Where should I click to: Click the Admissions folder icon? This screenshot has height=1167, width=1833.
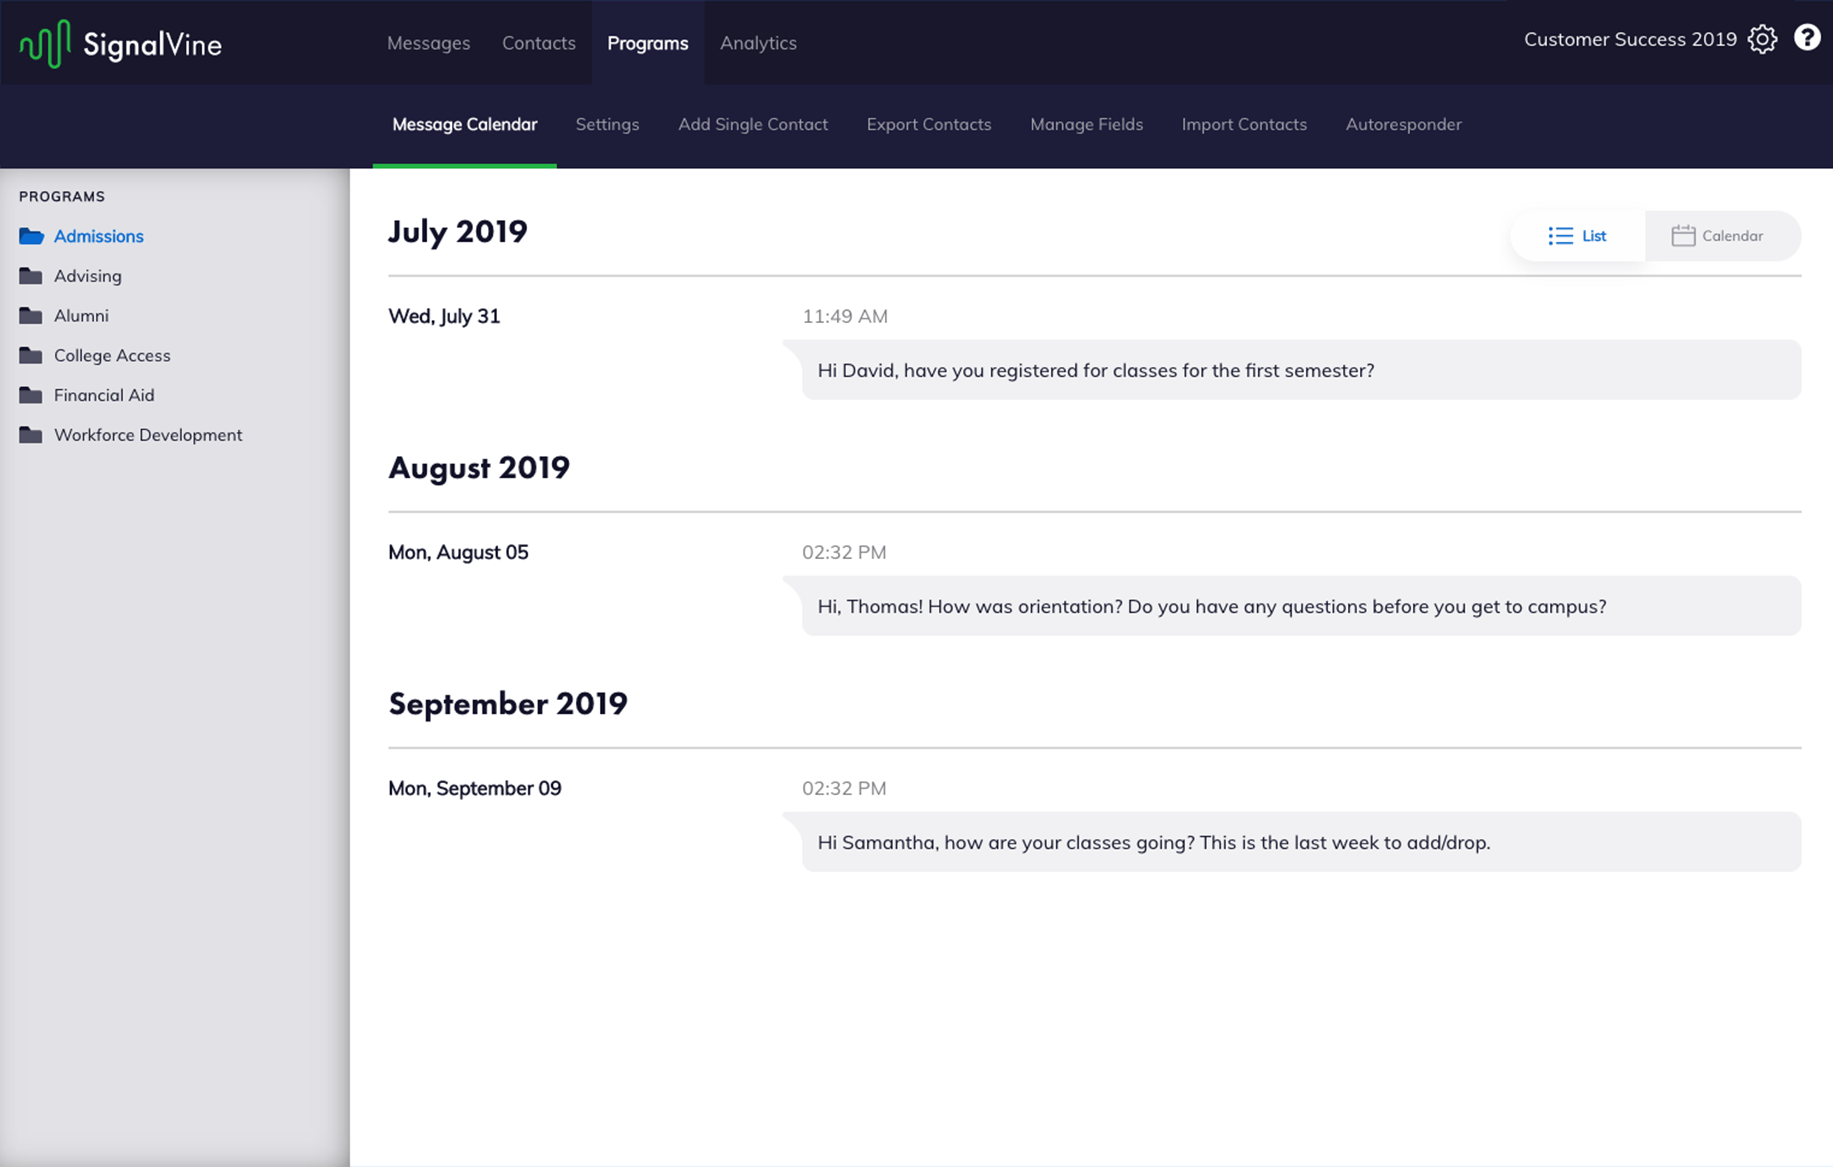pyautogui.click(x=31, y=236)
